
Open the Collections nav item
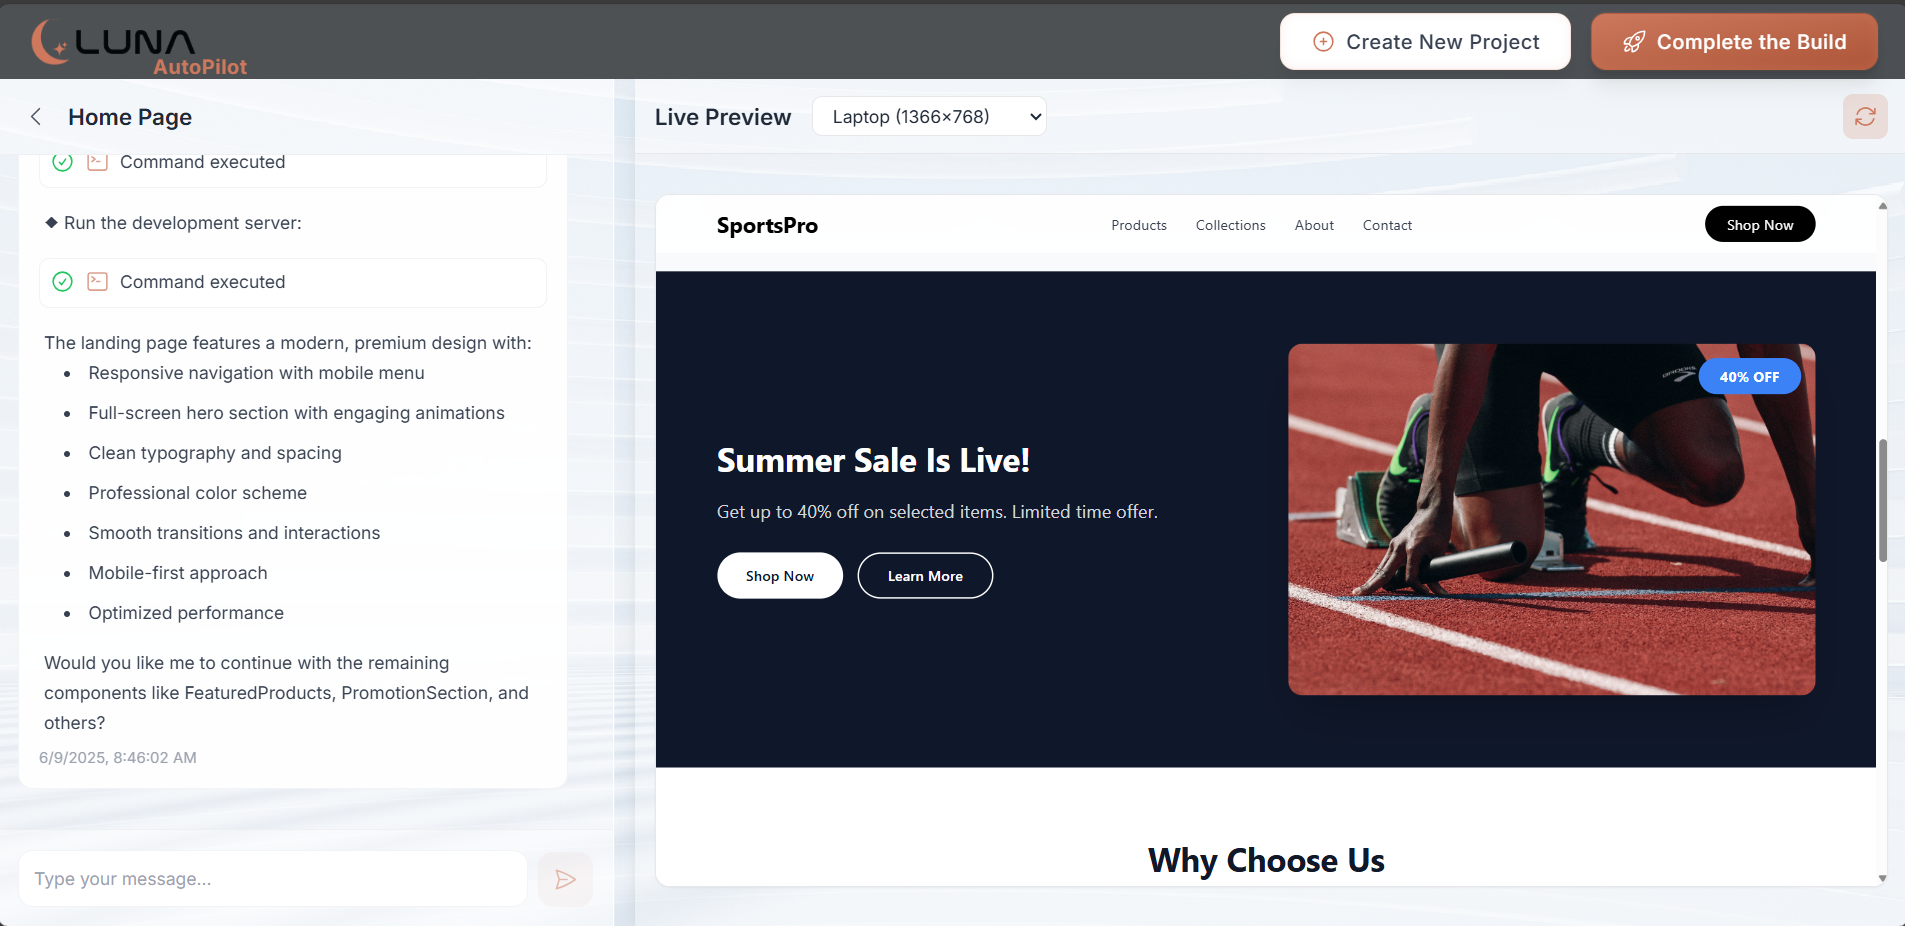(x=1230, y=226)
